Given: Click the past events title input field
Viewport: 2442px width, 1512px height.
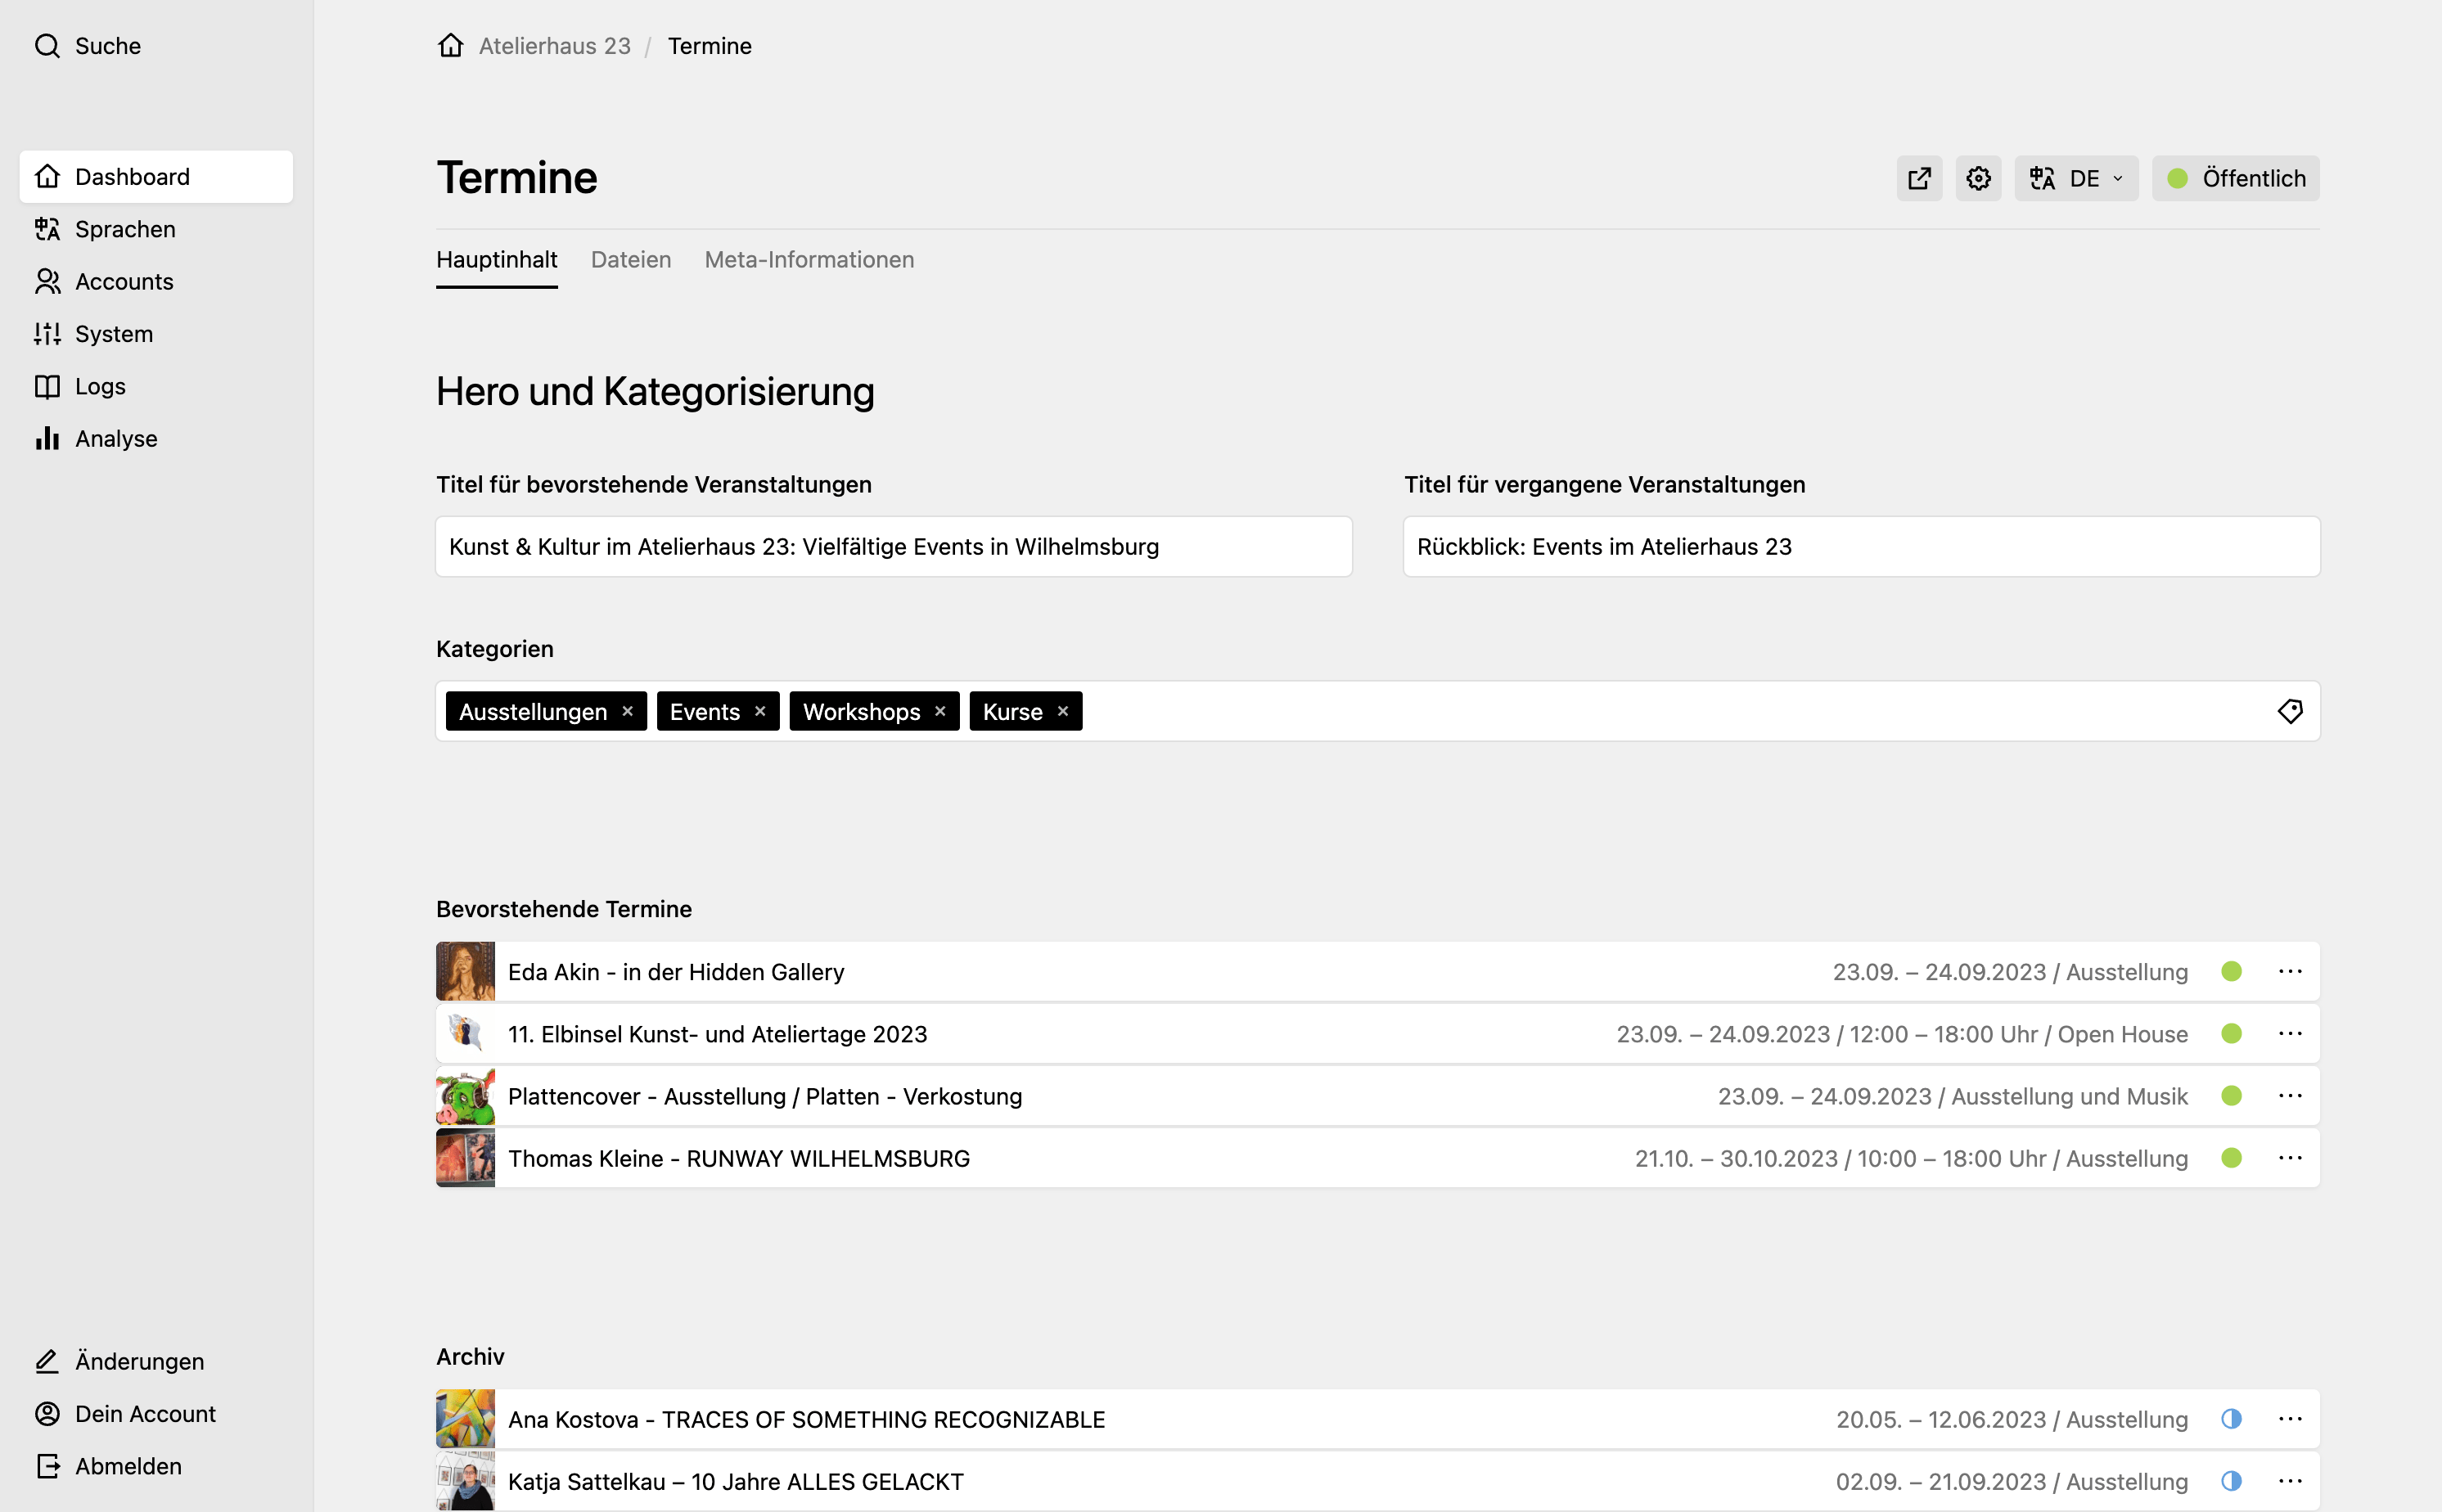Looking at the screenshot, I should pyautogui.click(x=1861, y=546).
